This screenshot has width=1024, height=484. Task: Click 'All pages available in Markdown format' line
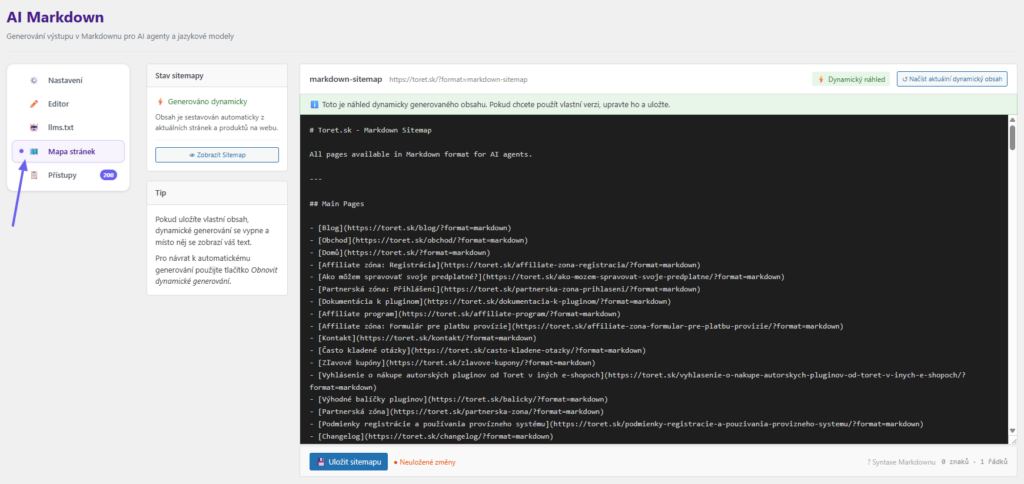[421, 155]
